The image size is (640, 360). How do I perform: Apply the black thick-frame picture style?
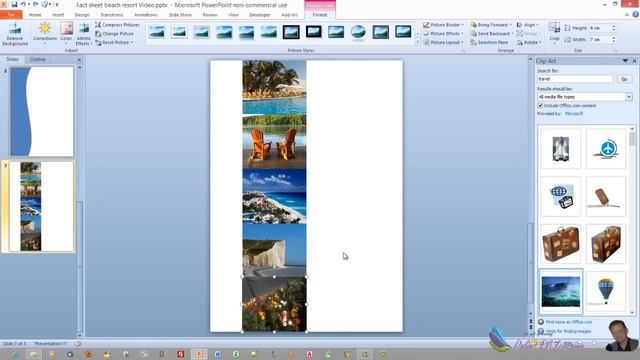pos(313,31)
